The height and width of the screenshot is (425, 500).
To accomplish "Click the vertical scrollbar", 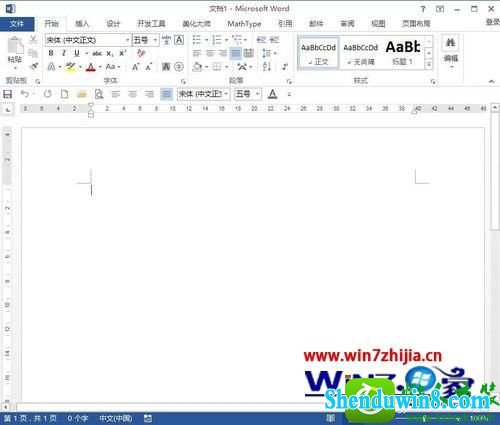I will click(495, 171).
